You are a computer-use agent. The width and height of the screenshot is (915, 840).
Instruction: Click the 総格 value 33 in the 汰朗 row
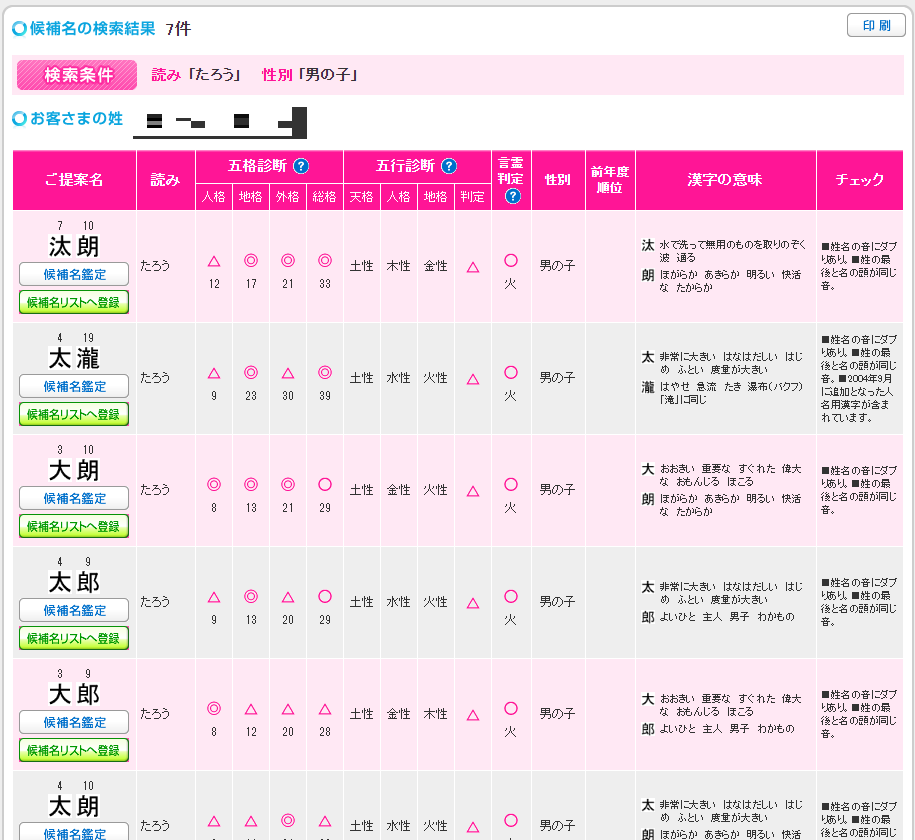pos(325,284)
